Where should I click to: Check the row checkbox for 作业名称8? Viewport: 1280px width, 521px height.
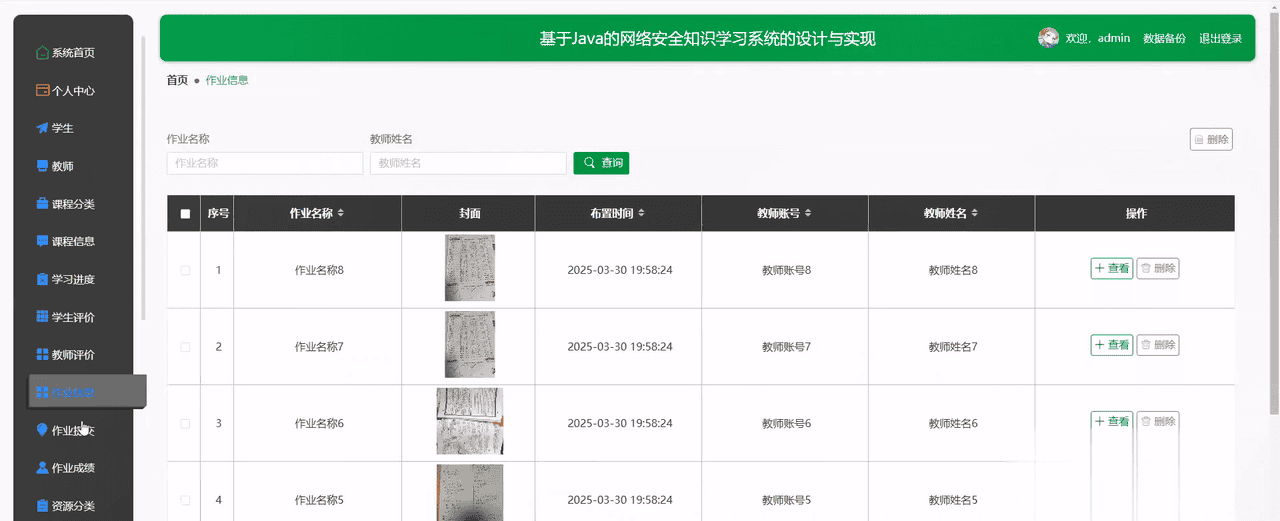[185, 270]
